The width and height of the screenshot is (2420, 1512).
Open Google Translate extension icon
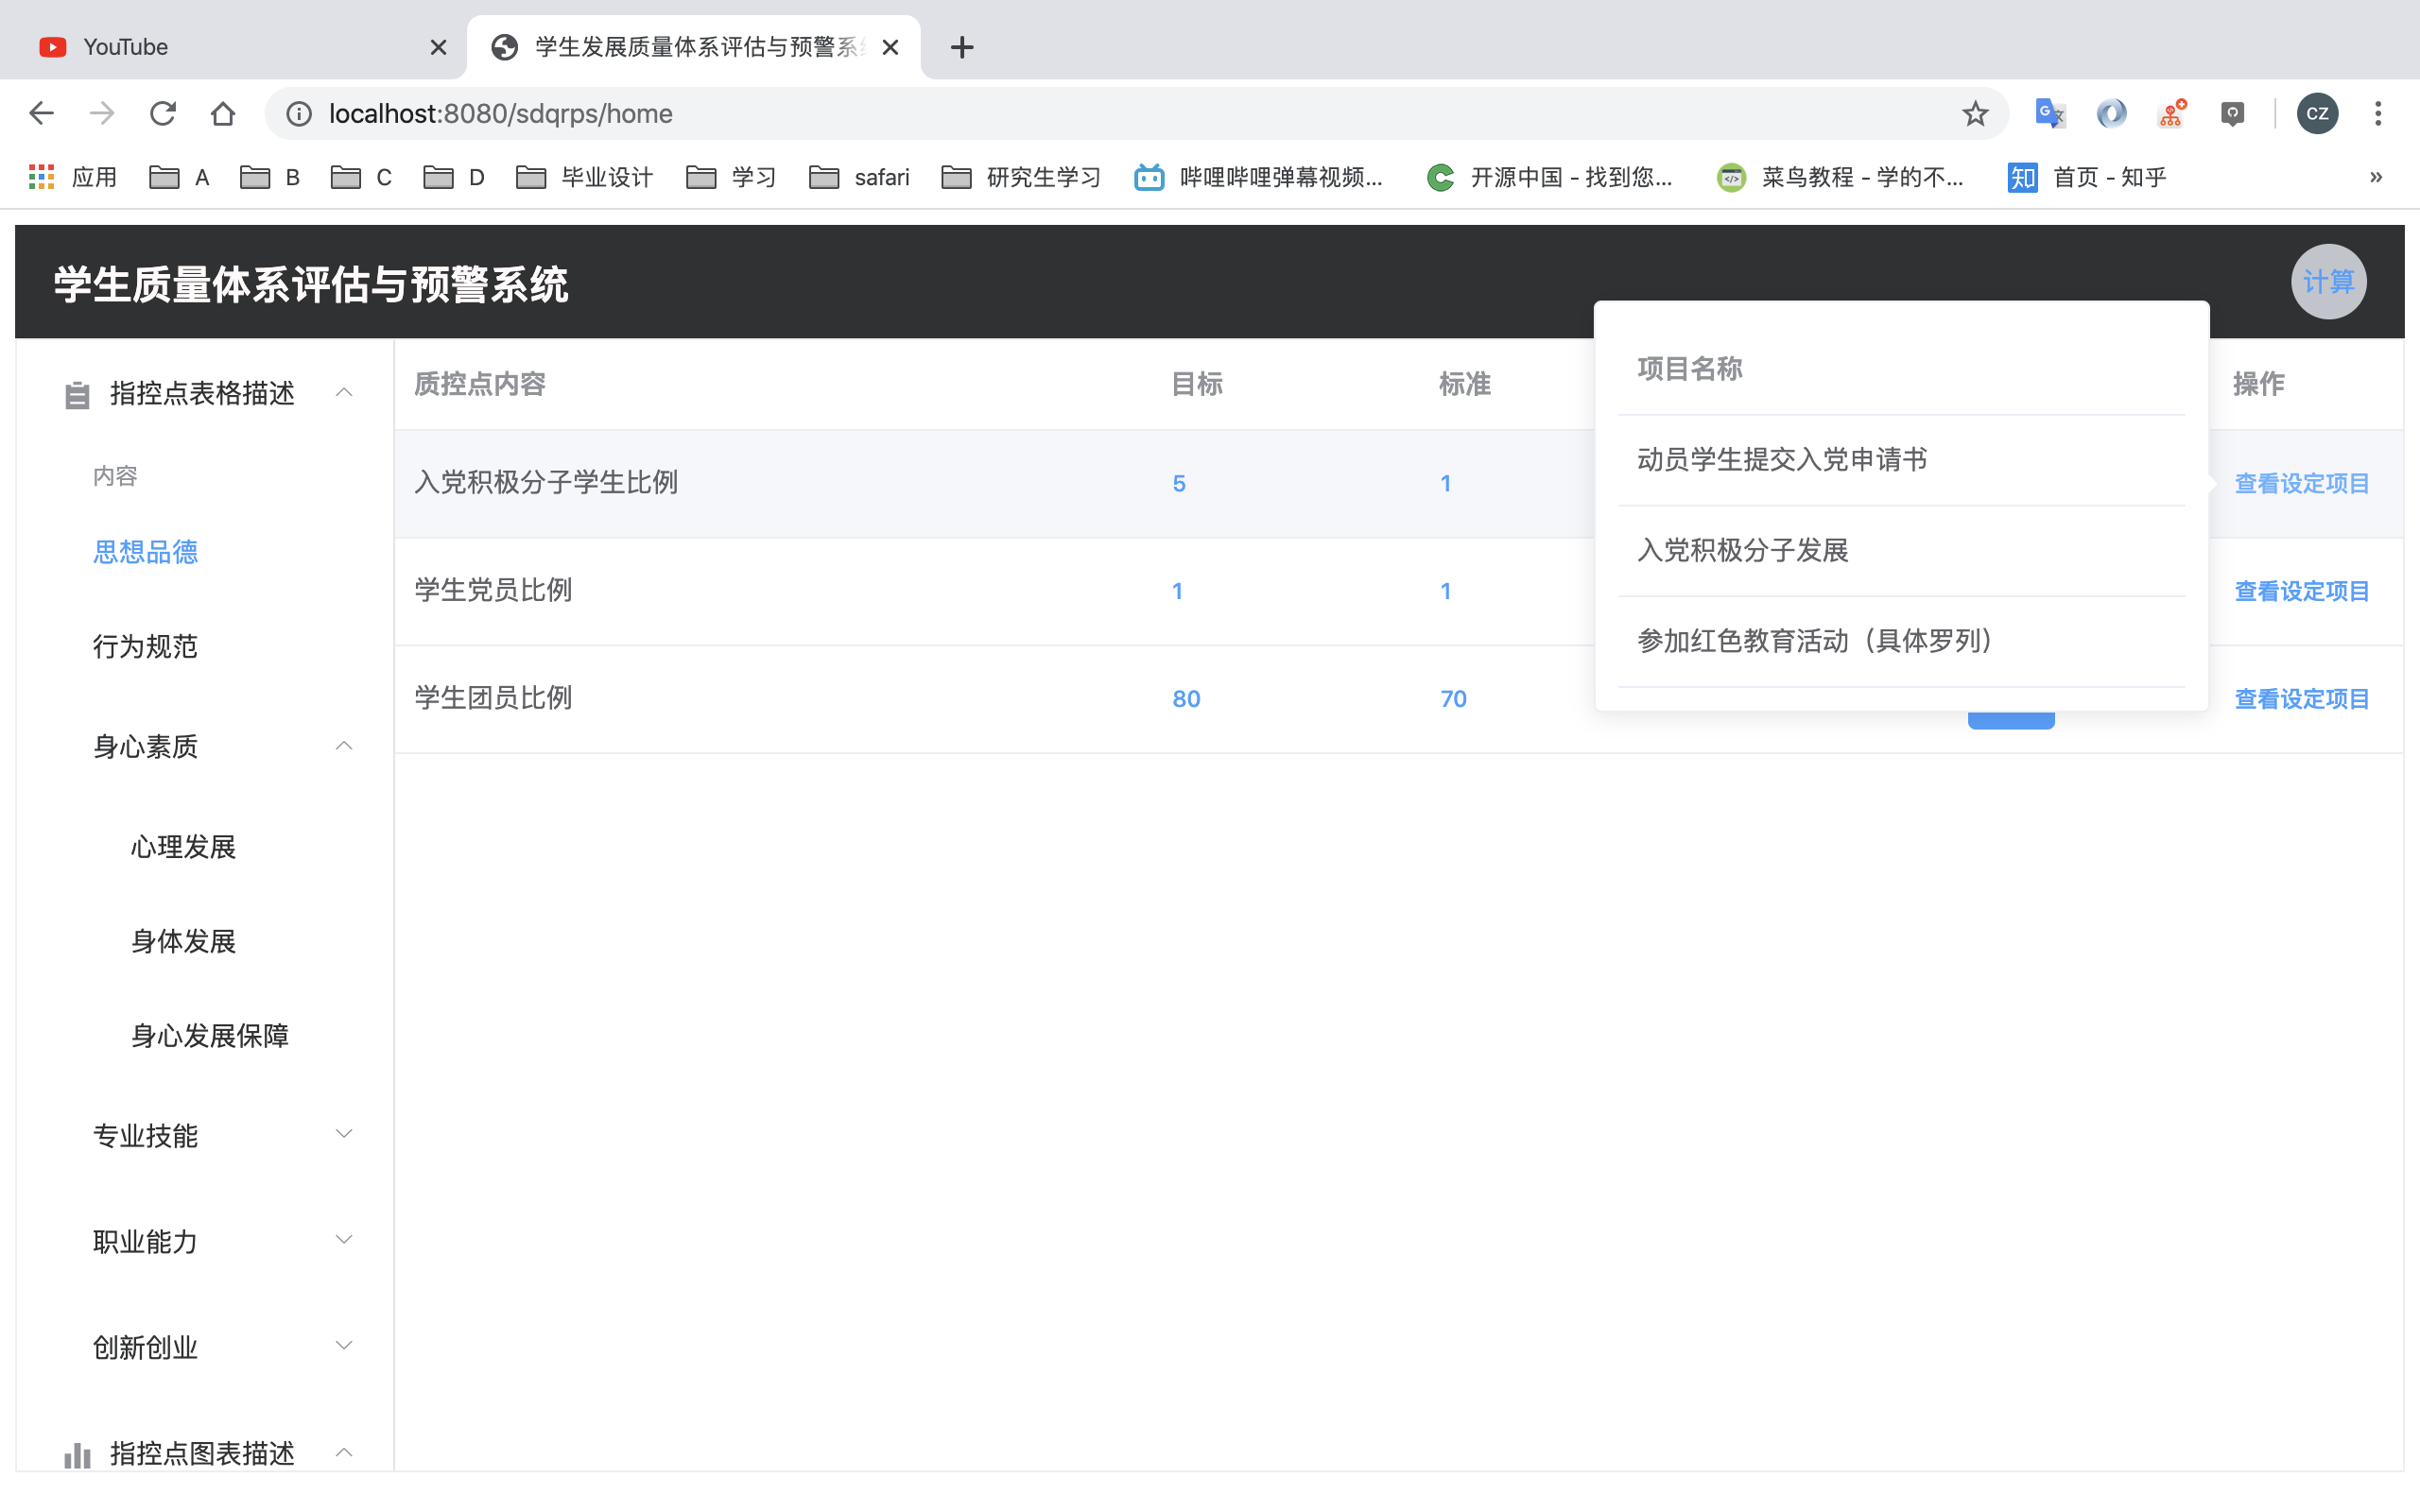coord(2049,114)
